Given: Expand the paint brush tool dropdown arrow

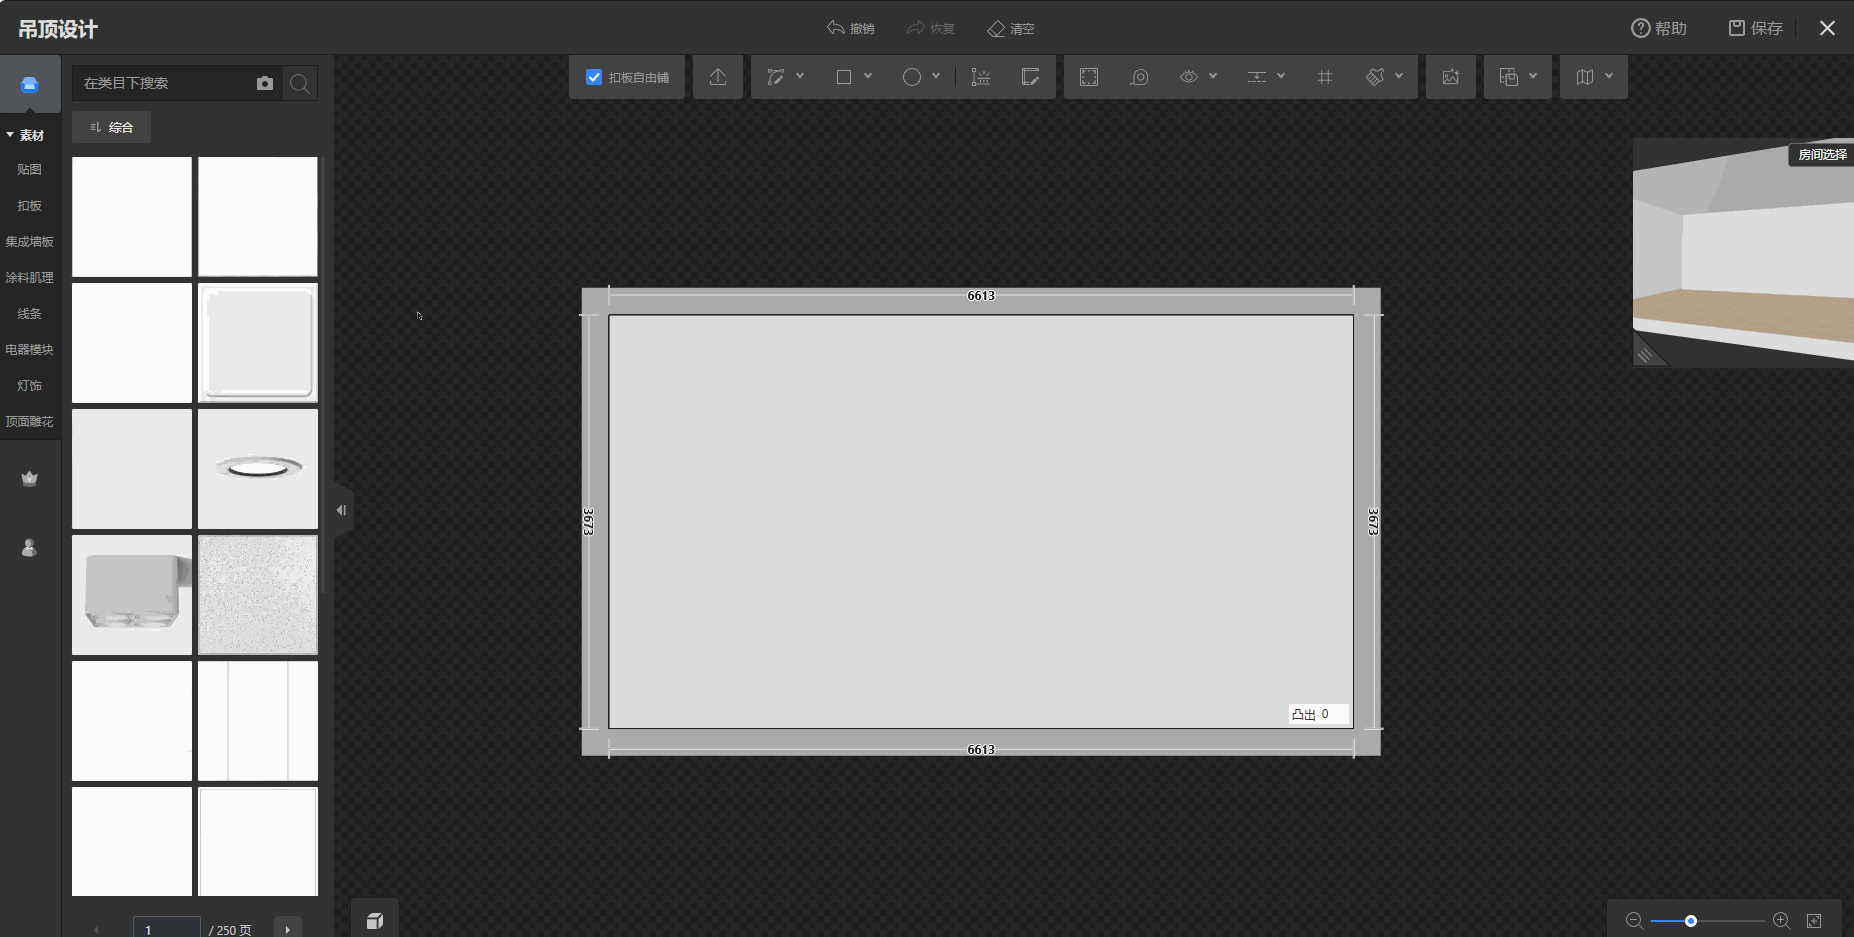Looking at the screenshot, I should 1399,76.
